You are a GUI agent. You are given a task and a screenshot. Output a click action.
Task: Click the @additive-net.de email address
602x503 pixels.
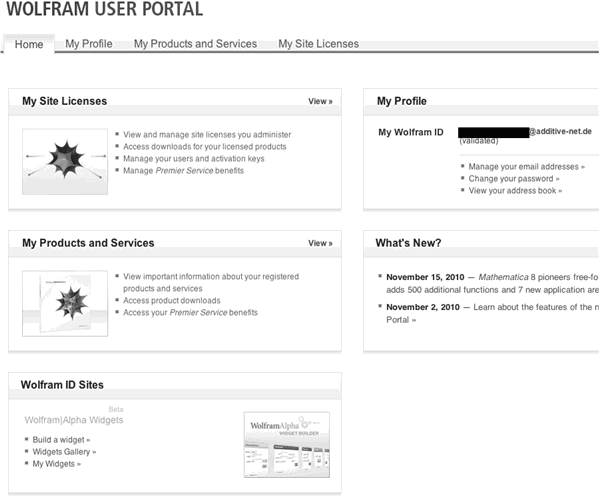click(560, 131)
